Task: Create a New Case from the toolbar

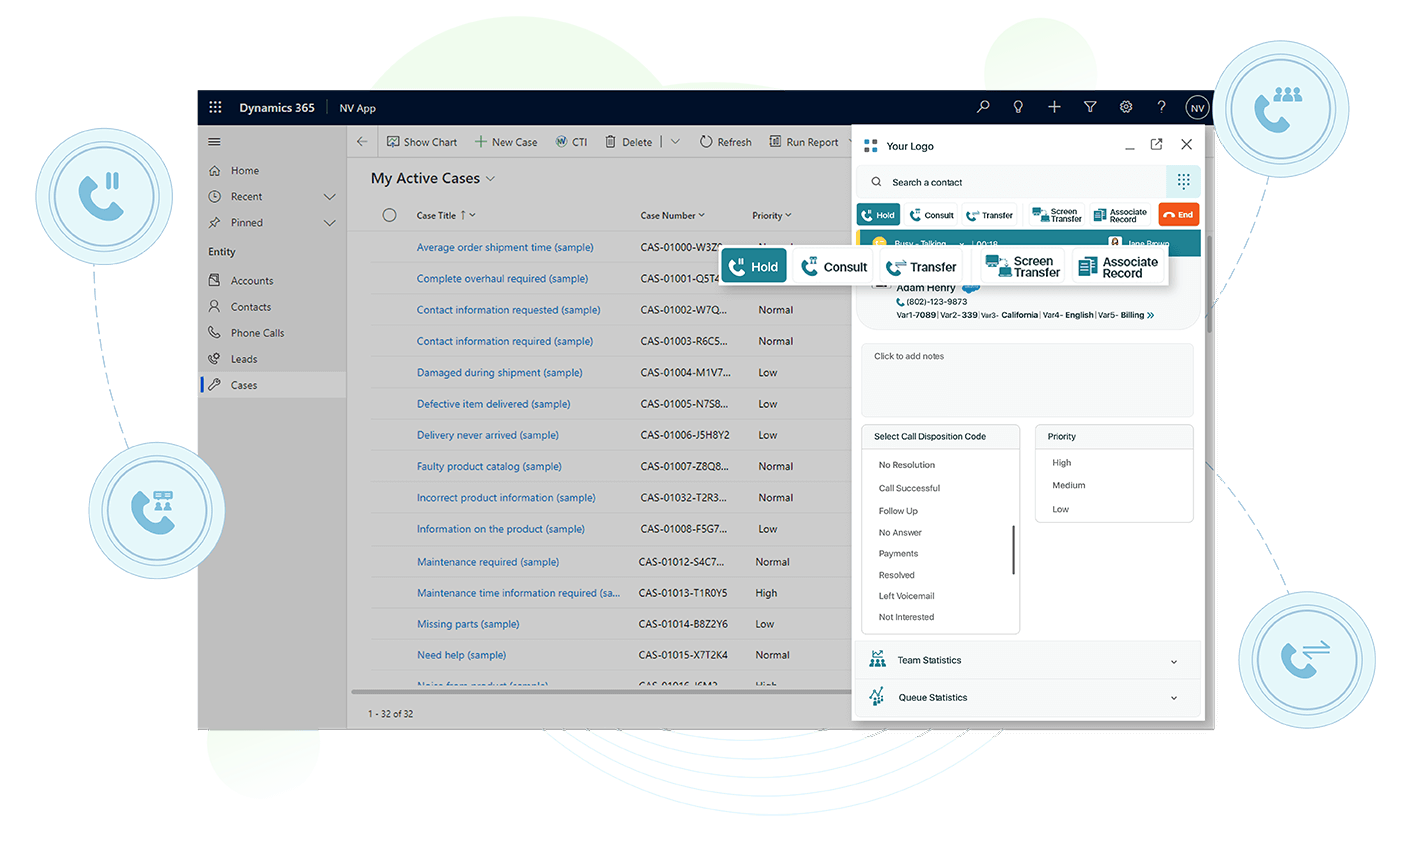Action: point(506,141)
